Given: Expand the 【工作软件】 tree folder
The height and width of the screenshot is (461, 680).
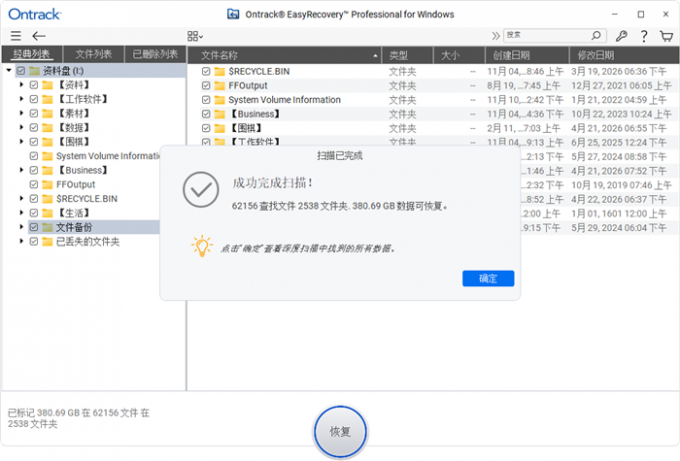Looking at the screenshot, I should point(21,99).
